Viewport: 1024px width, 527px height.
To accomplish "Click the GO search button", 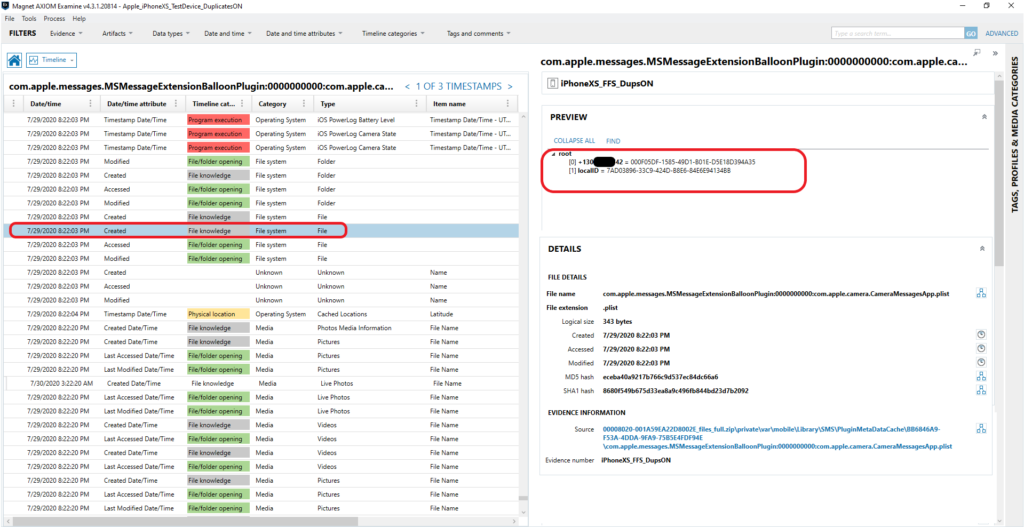I will (x=970, y=33).
